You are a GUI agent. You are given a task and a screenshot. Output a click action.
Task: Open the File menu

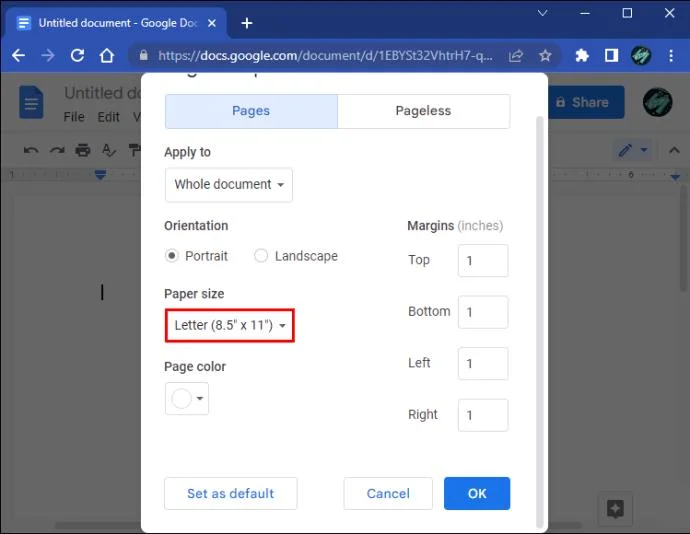74,117
